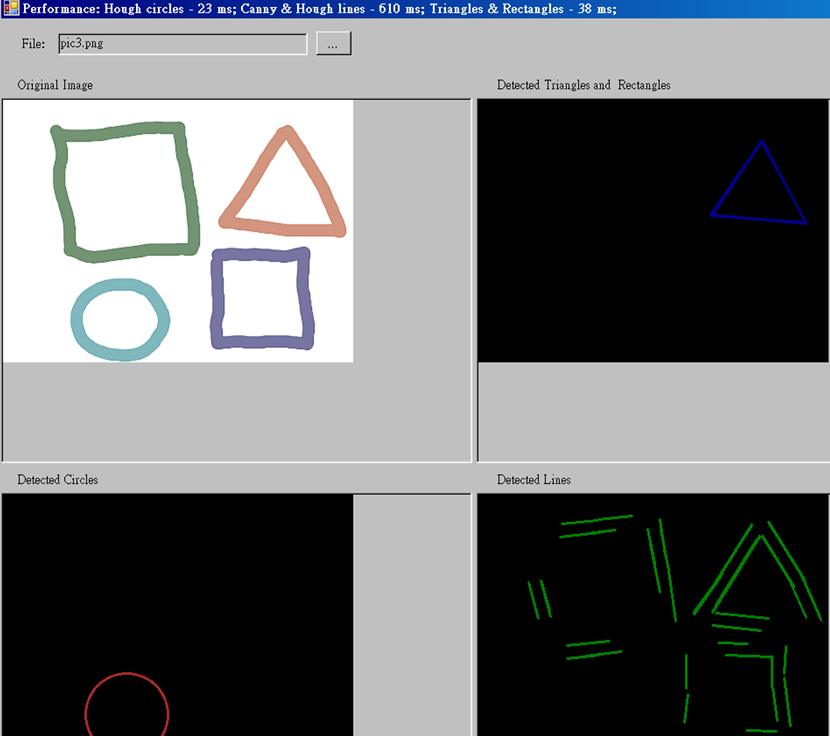Screen dimensions: 830x736
Task: Click the 'Detected Triangles and Rectangles' label
Action: coord(583,85)
